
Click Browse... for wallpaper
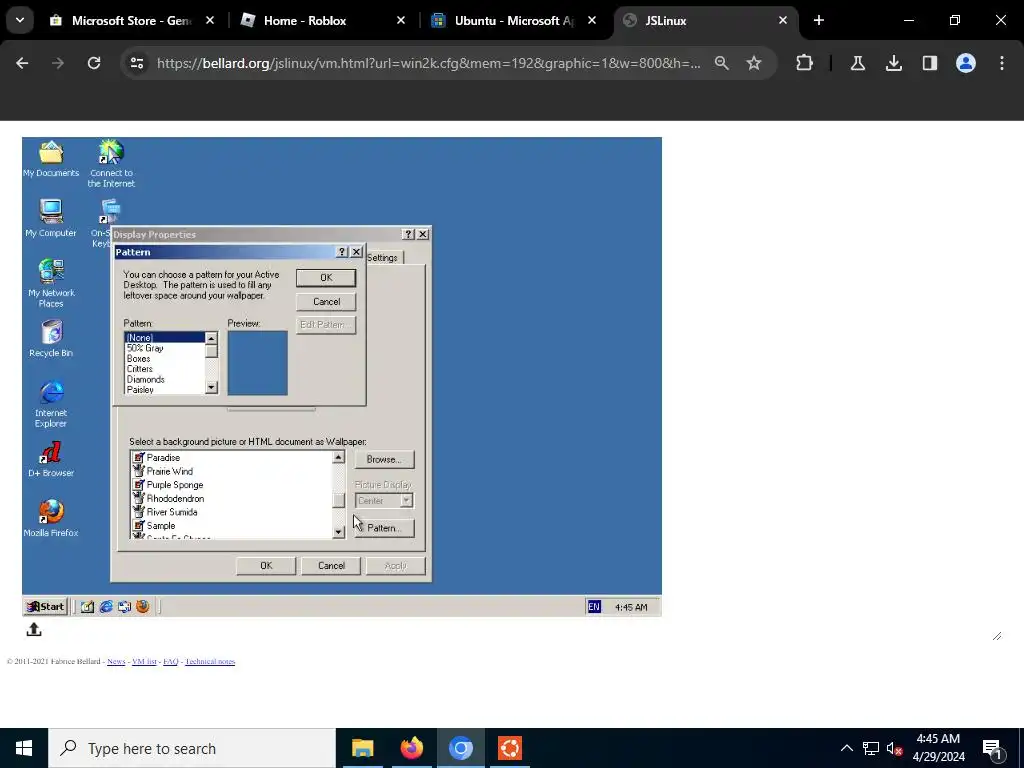pyautogui.click(x=384, y=460)
